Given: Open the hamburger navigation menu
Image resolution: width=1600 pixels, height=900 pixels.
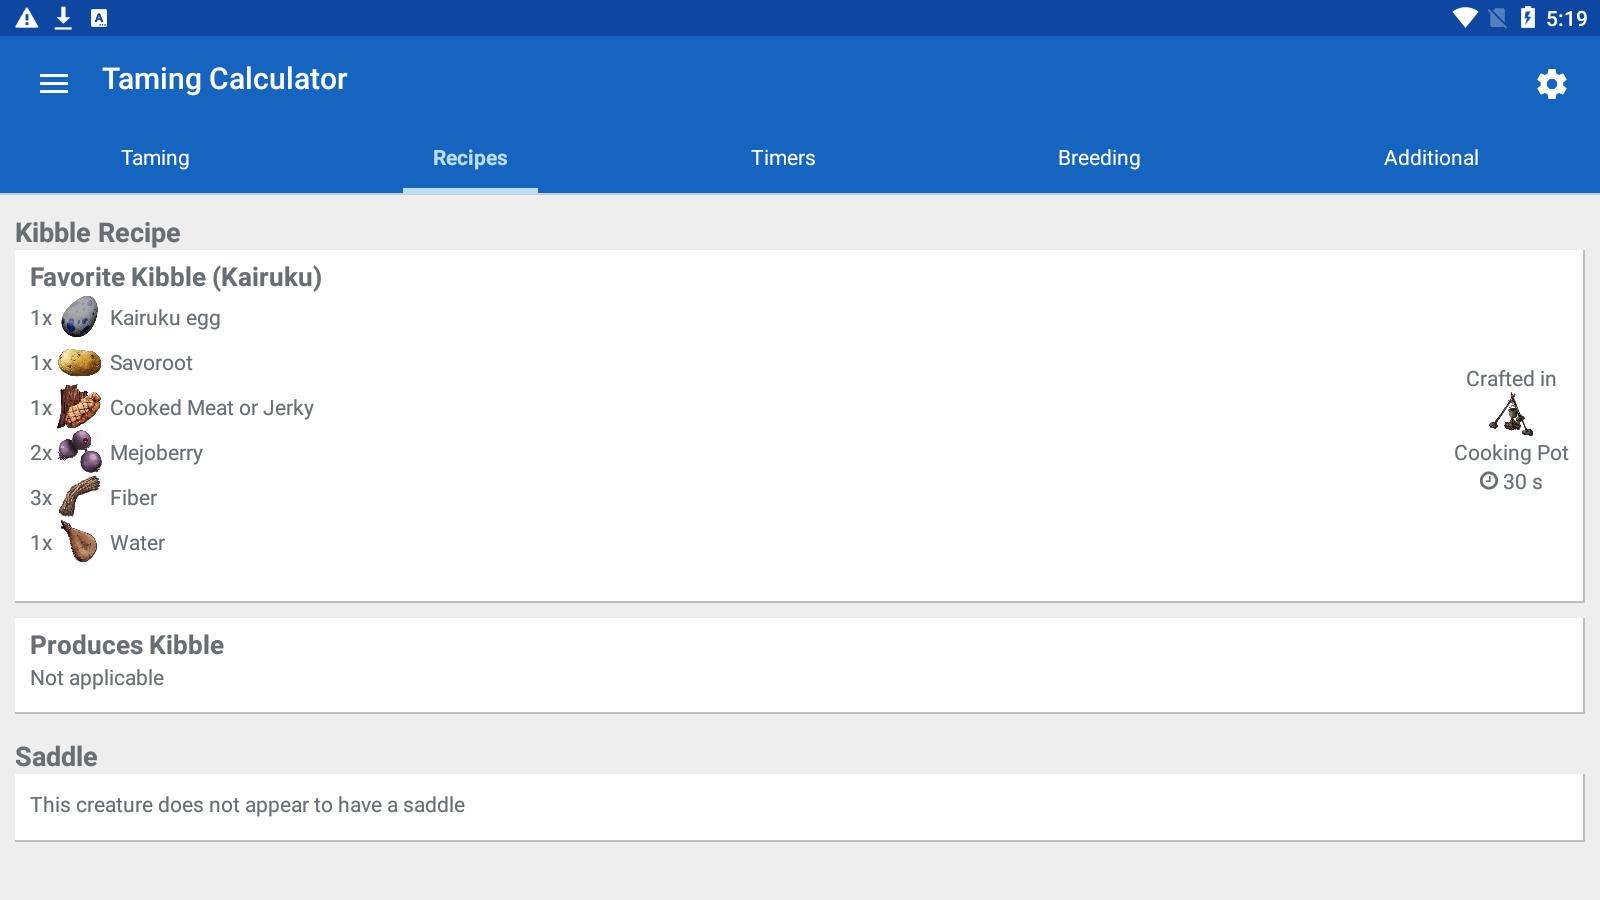Looking at the screenshot, I should coord(54,84).
